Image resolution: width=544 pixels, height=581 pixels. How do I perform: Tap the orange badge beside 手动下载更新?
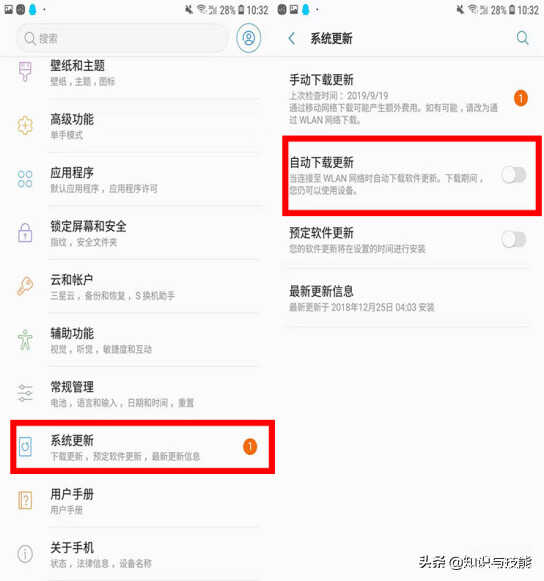521,98
